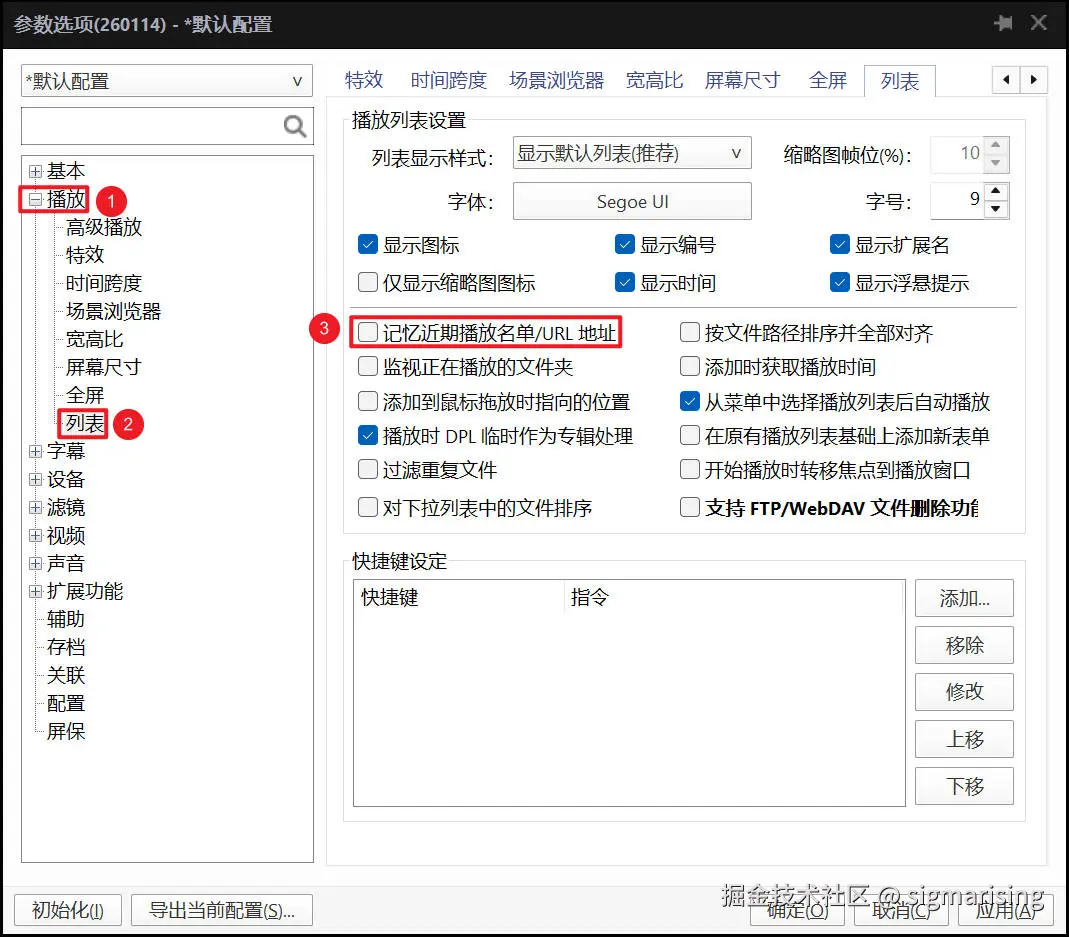Switch to the 宽高比 tab

(x=654, y=81)
